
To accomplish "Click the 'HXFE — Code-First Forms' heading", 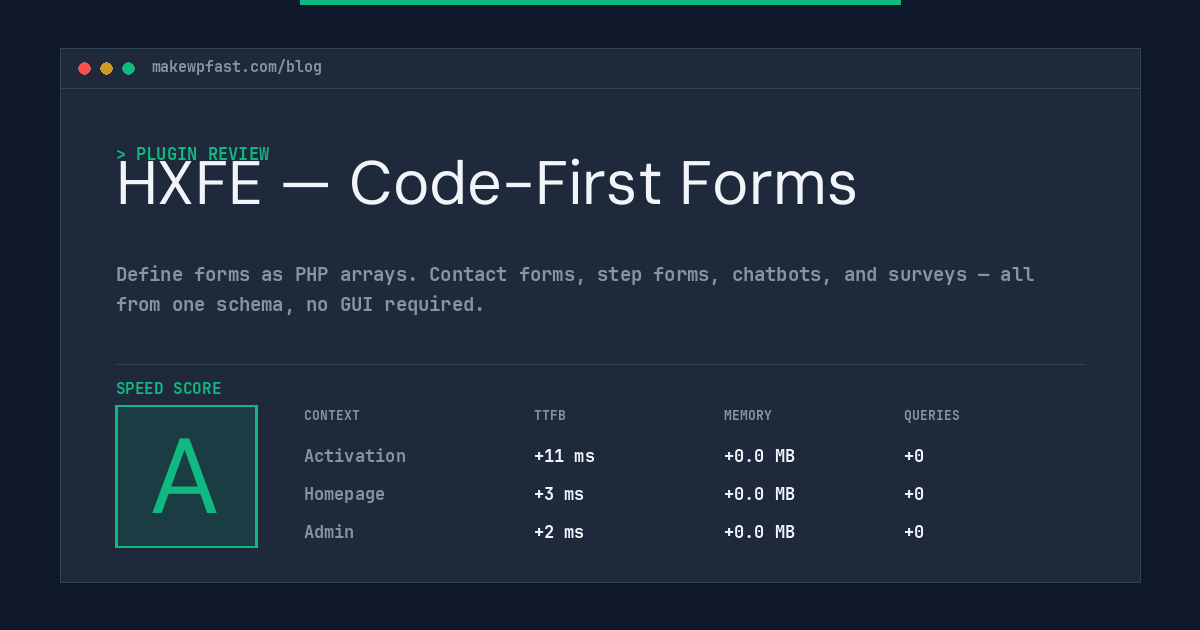I will click(x=486, y=184).
